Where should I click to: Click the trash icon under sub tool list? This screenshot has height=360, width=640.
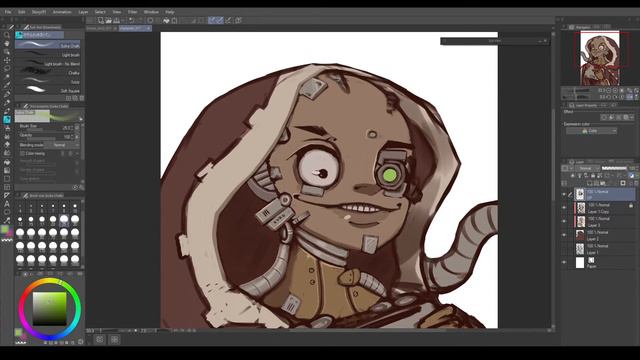click(x=82, y=98)
